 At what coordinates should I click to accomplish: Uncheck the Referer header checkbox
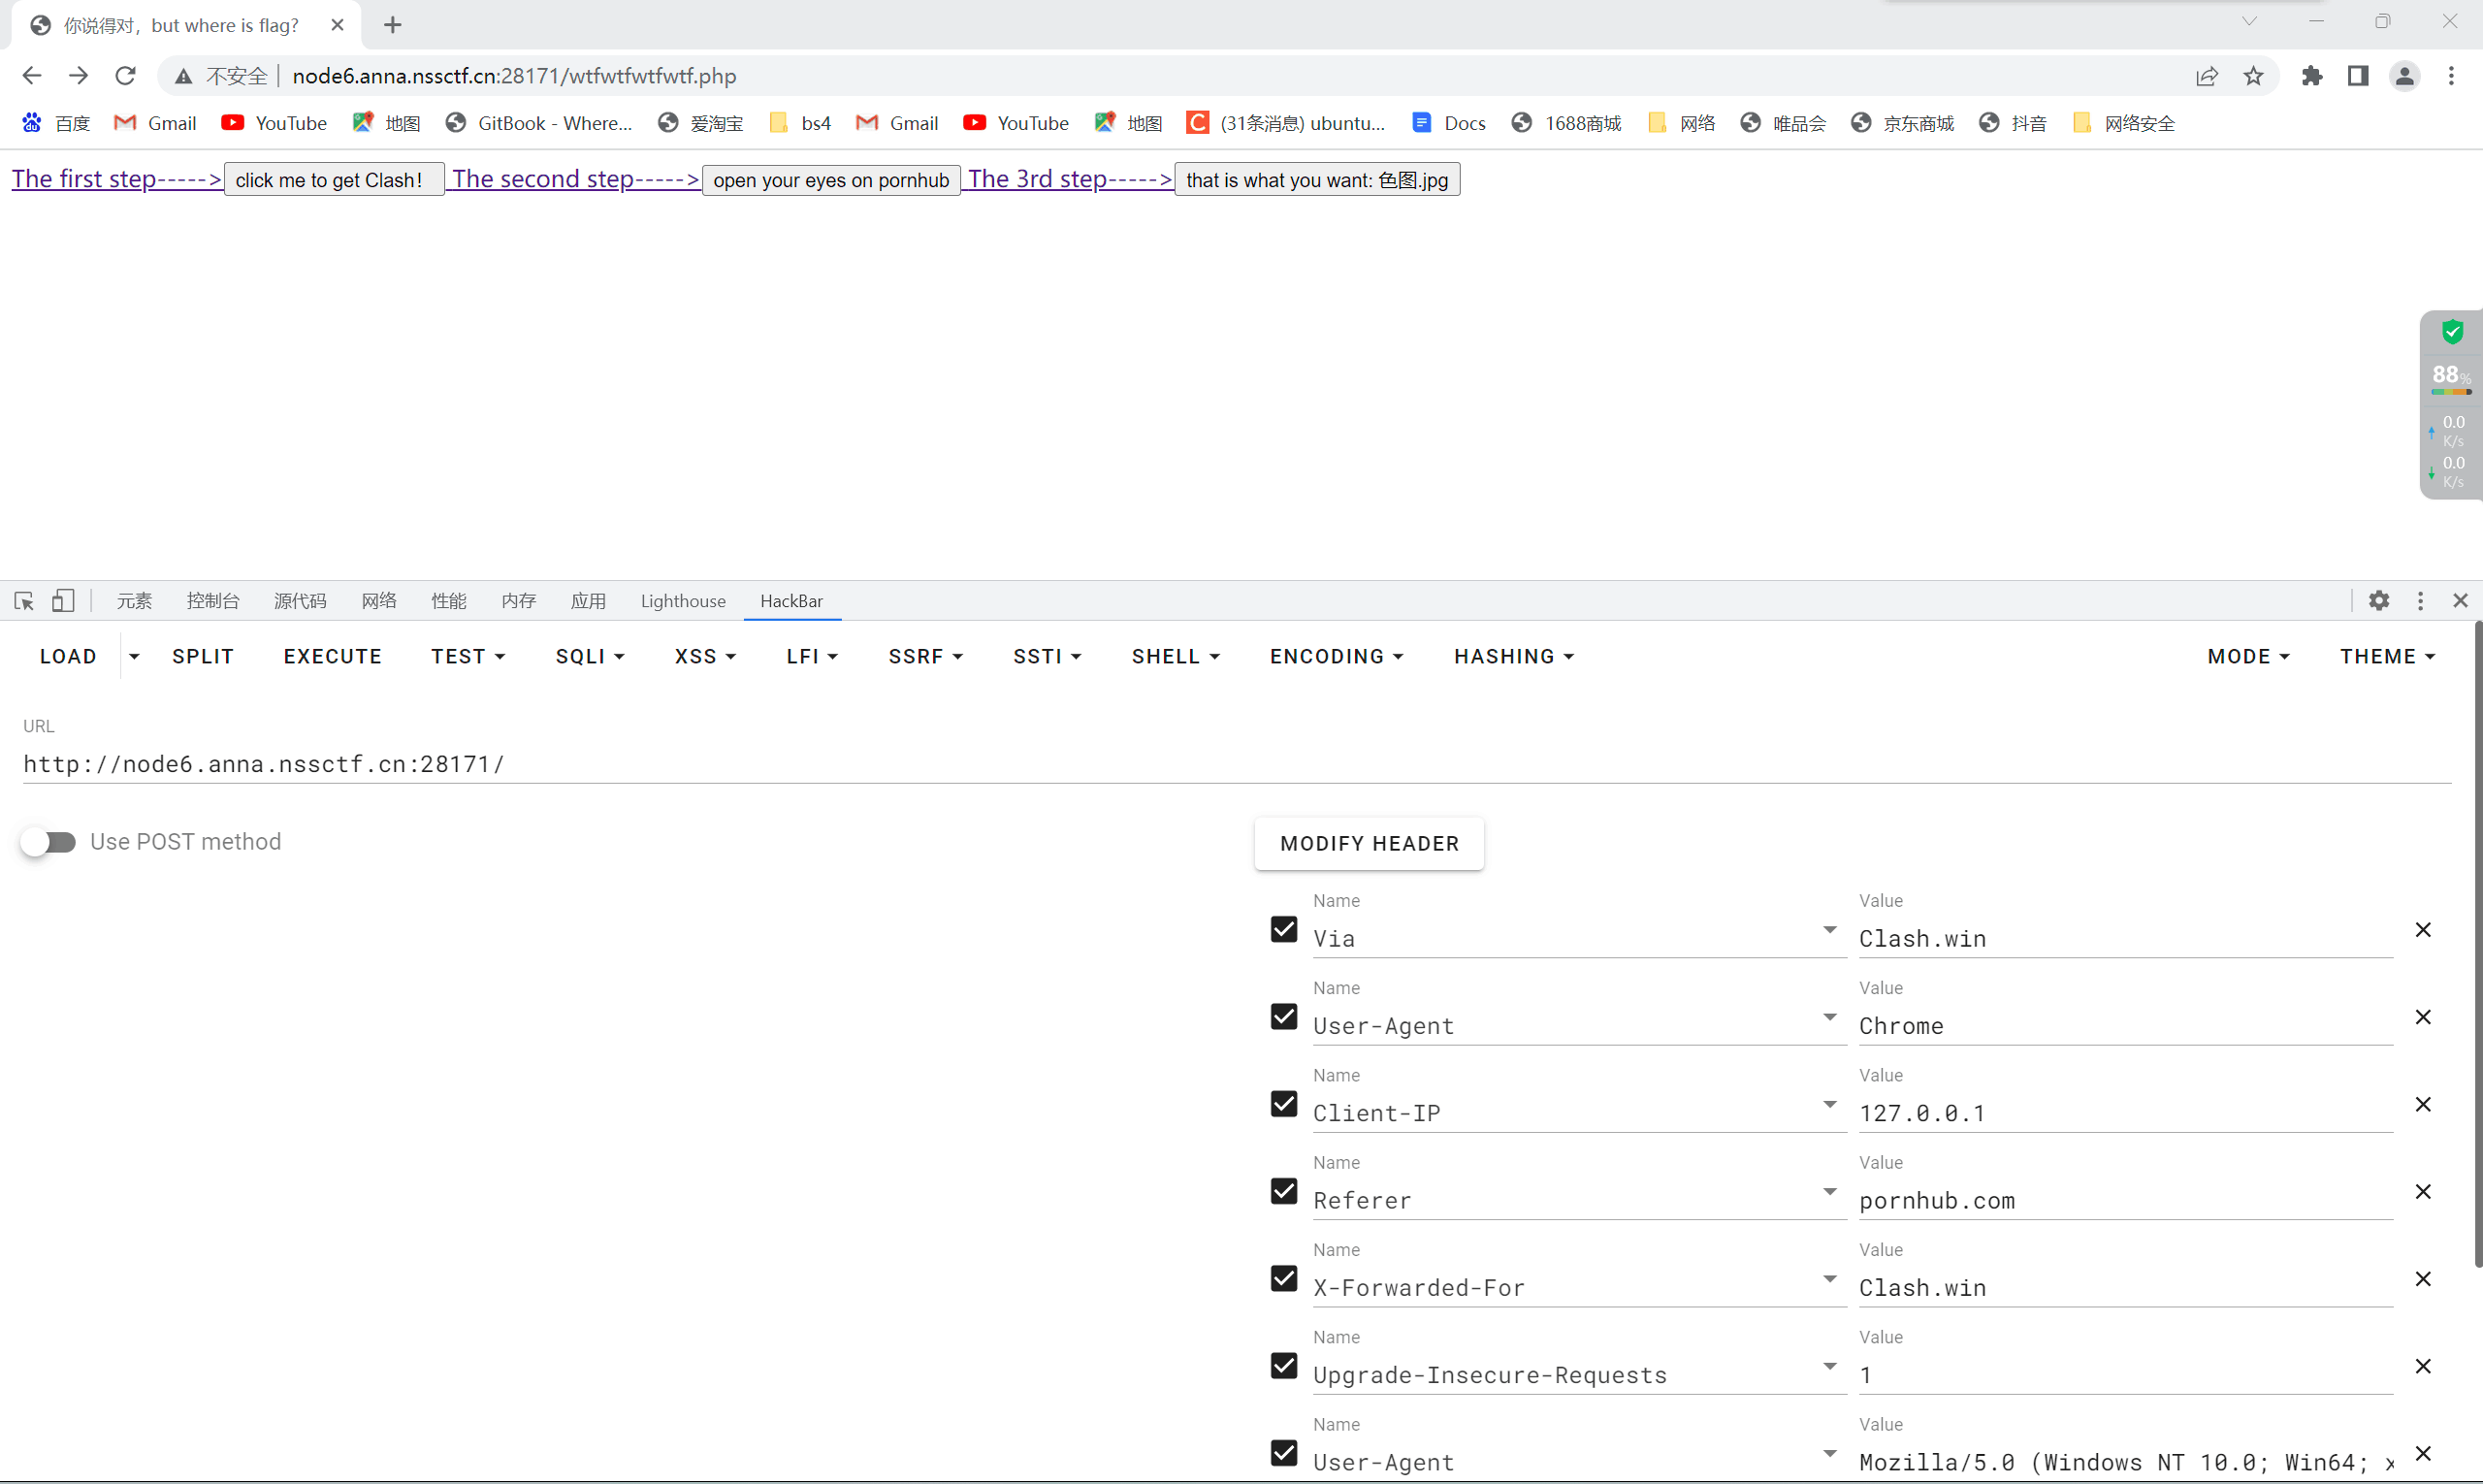coord(1284,1191)
